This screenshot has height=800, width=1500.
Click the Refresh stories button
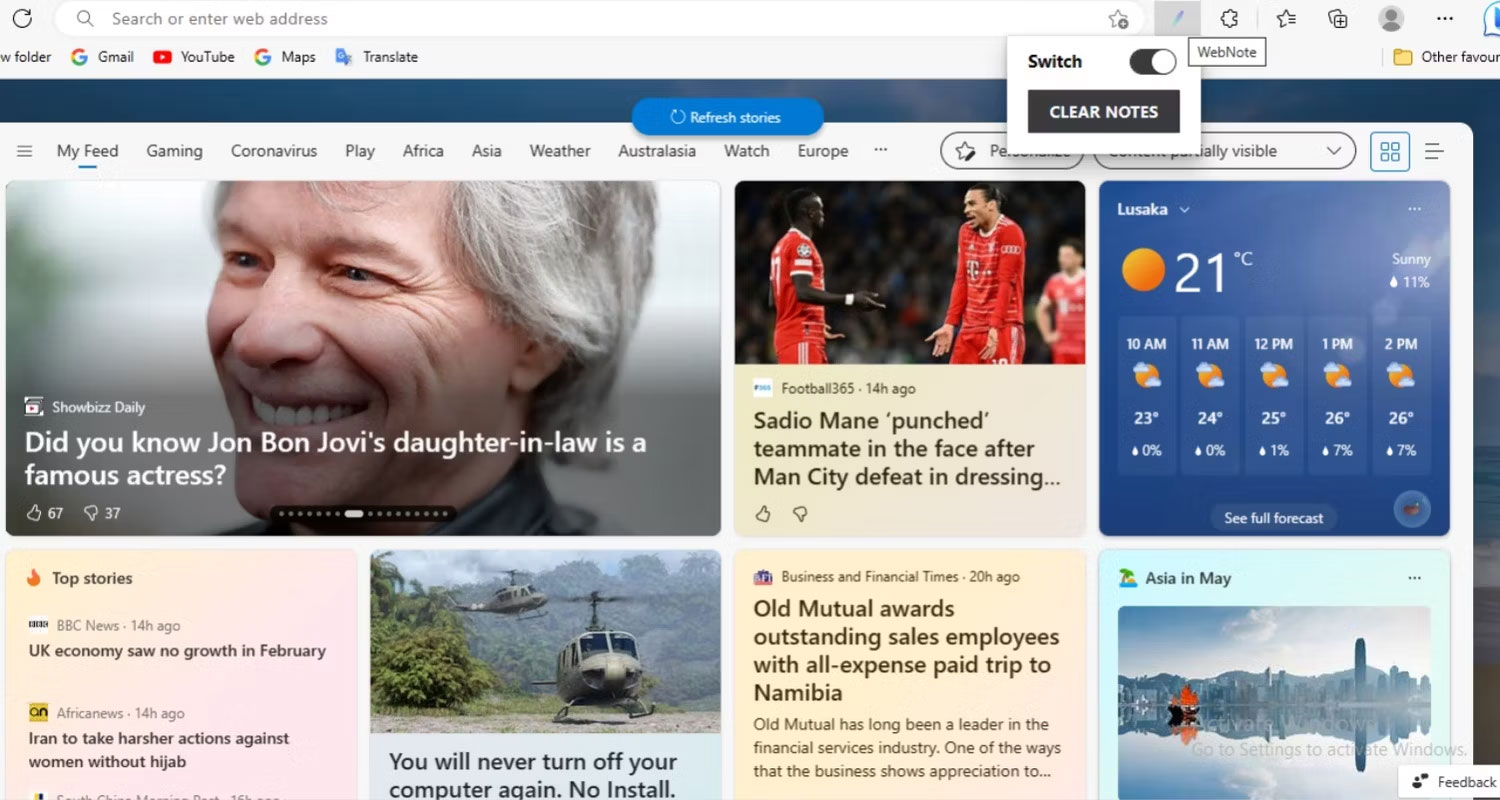click(x=727, y=117)
